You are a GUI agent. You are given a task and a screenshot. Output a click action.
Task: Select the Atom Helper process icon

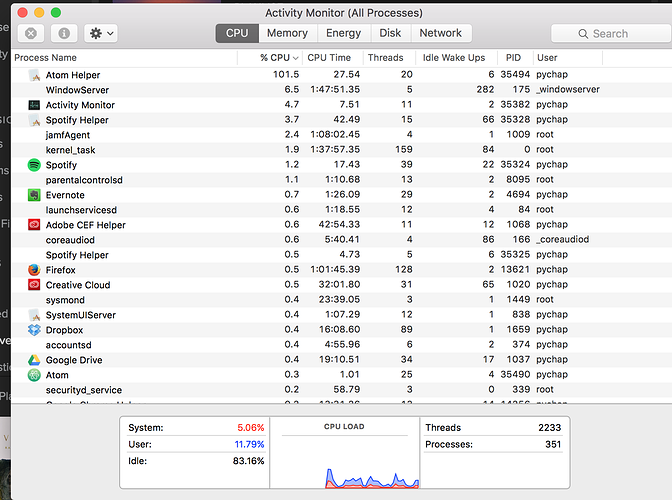click(34, 75)
